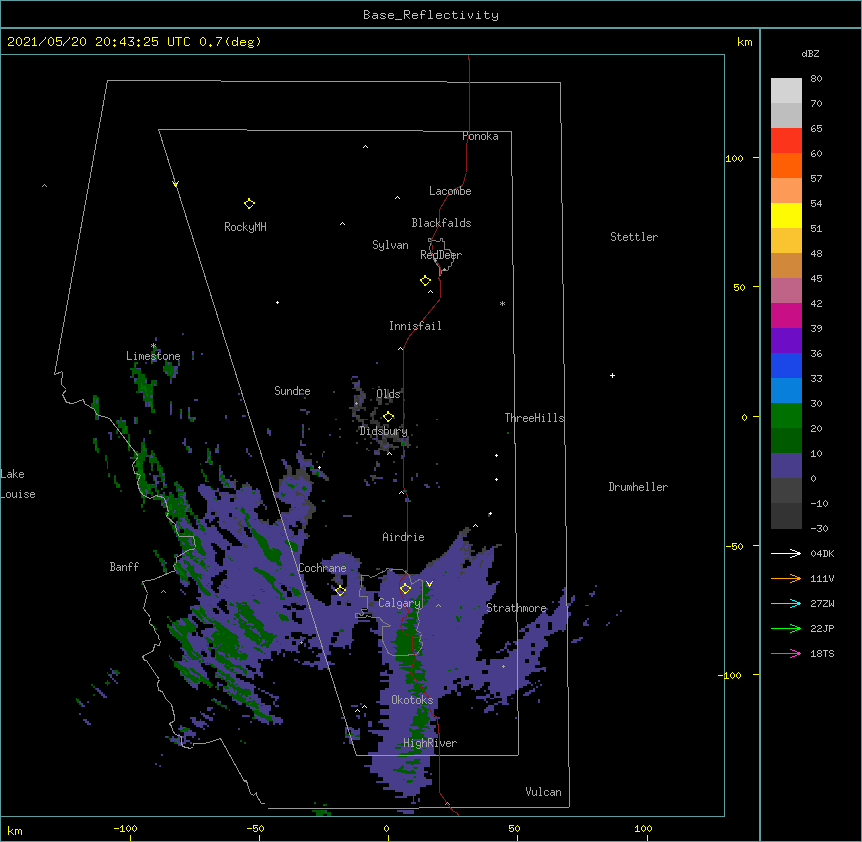Click the Limestone label
This screenshot has height=842, width=862.
153,356
